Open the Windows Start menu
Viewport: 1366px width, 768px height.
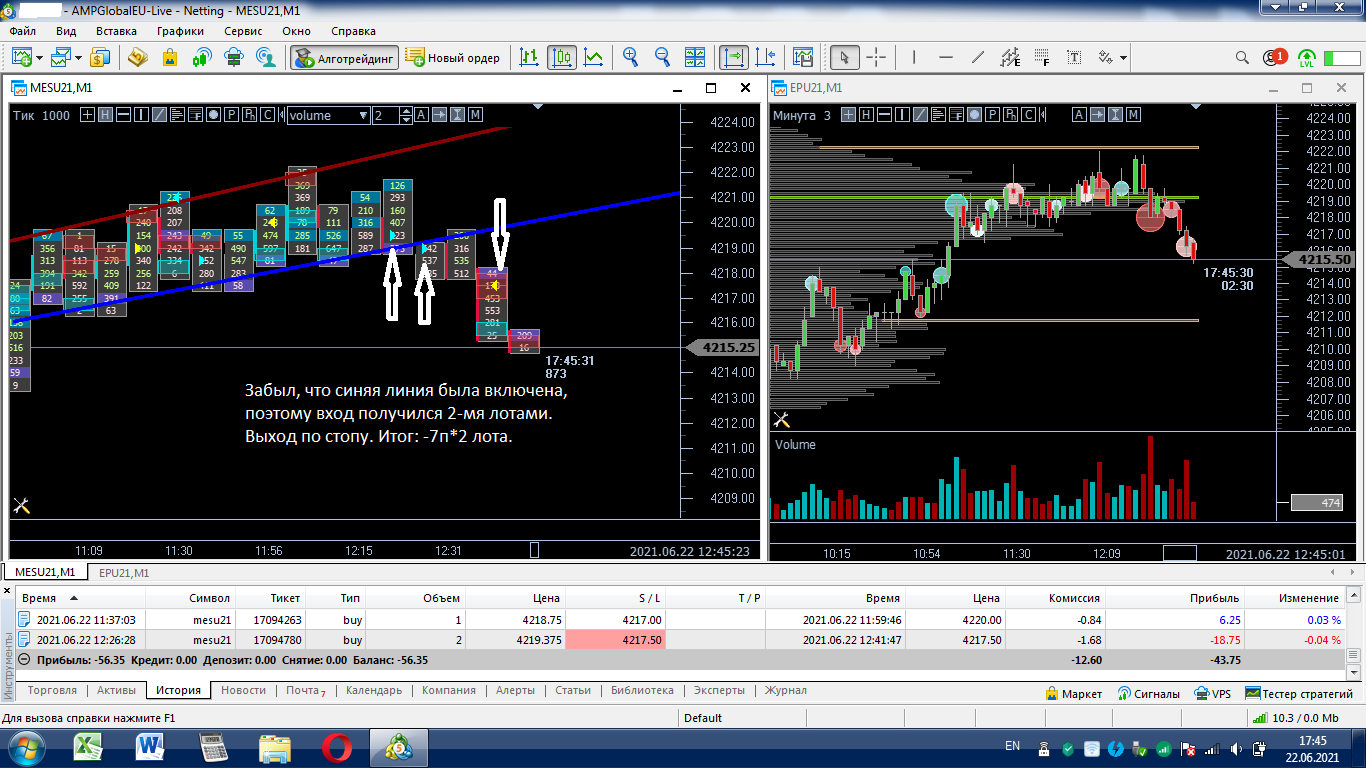[25, 747]
